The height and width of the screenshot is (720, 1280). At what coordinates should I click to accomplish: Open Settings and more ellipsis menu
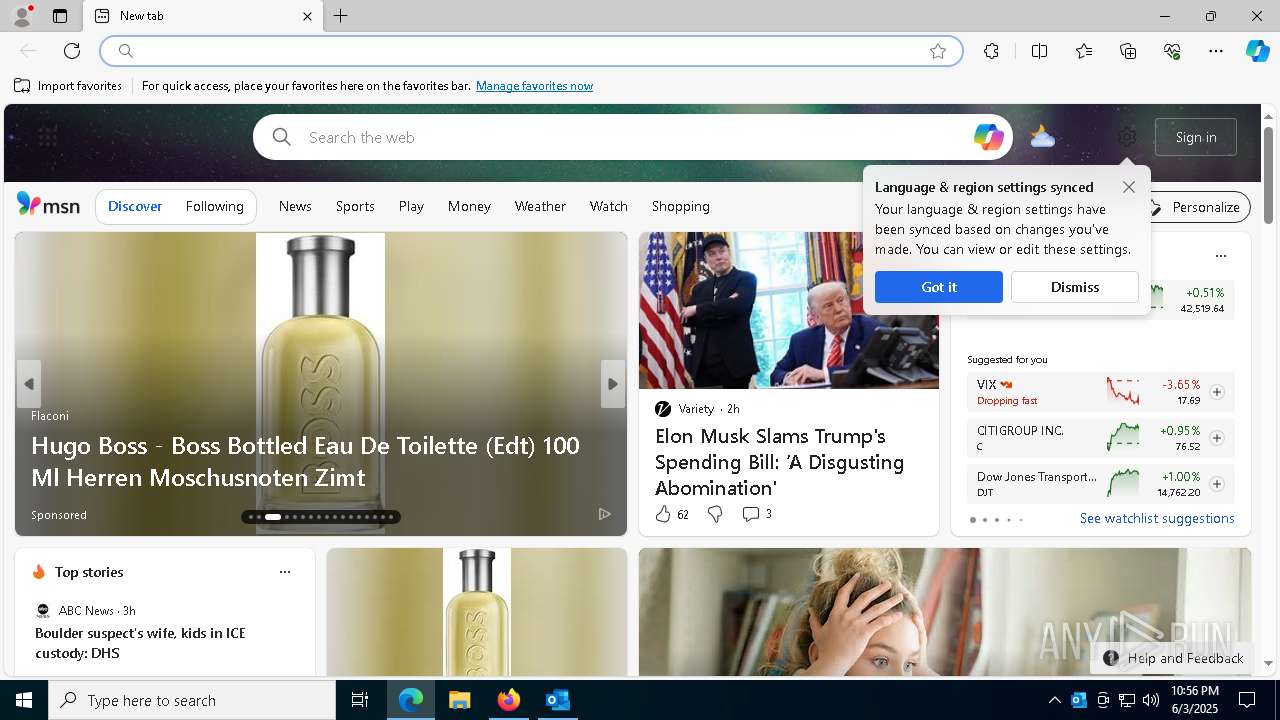tap(1216, 51)
